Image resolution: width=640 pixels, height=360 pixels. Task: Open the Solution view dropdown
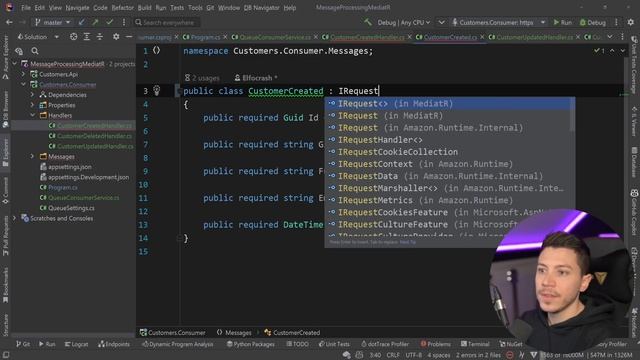click(x=38, y=37)
